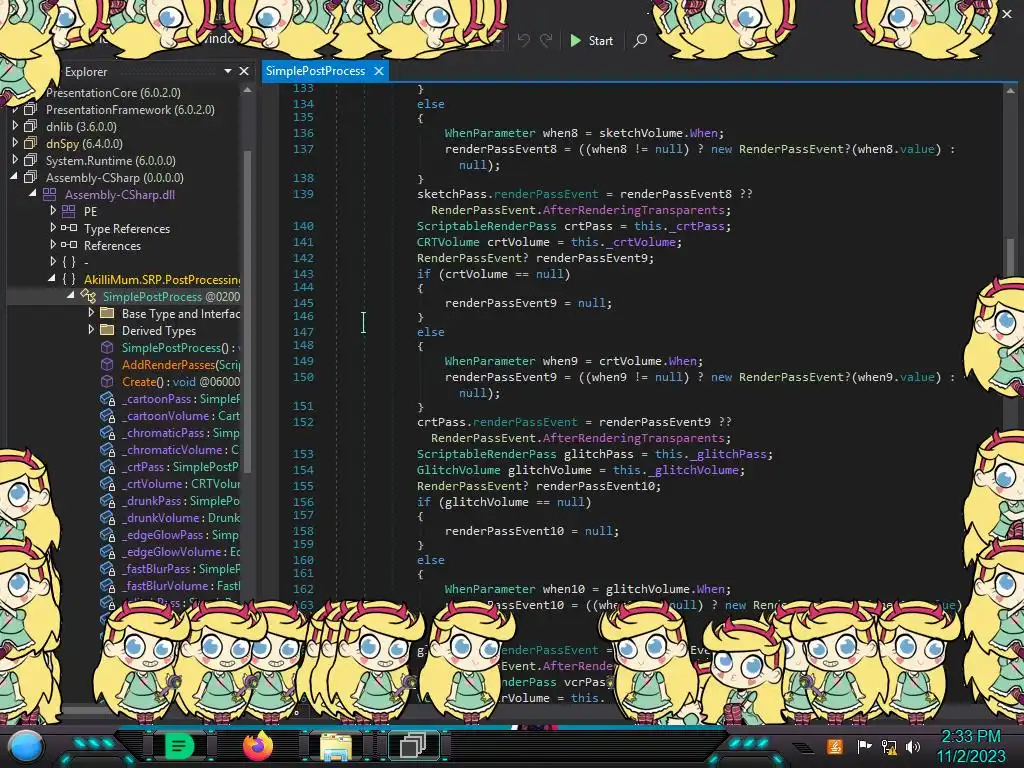Select the _drunkPass field
Viewport: 1024px width, 768px height.
point(181,500)
